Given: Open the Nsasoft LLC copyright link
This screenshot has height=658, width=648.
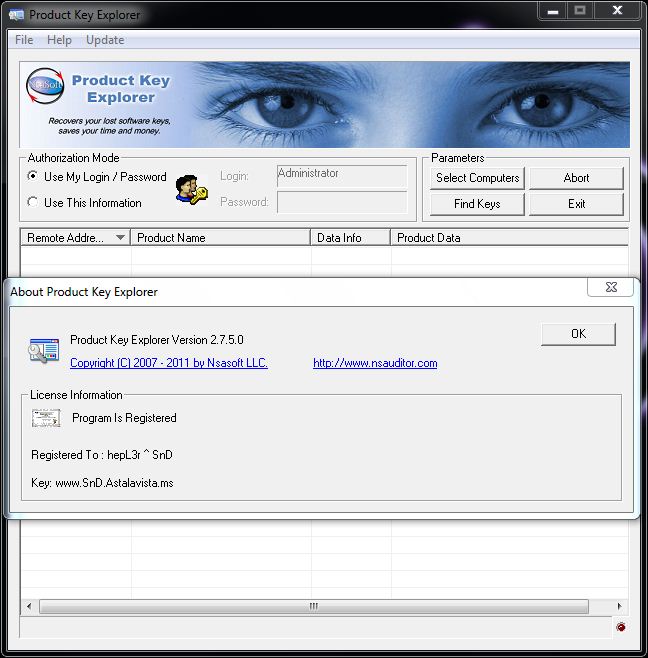Looking at the screenshot, I should 169,363.
